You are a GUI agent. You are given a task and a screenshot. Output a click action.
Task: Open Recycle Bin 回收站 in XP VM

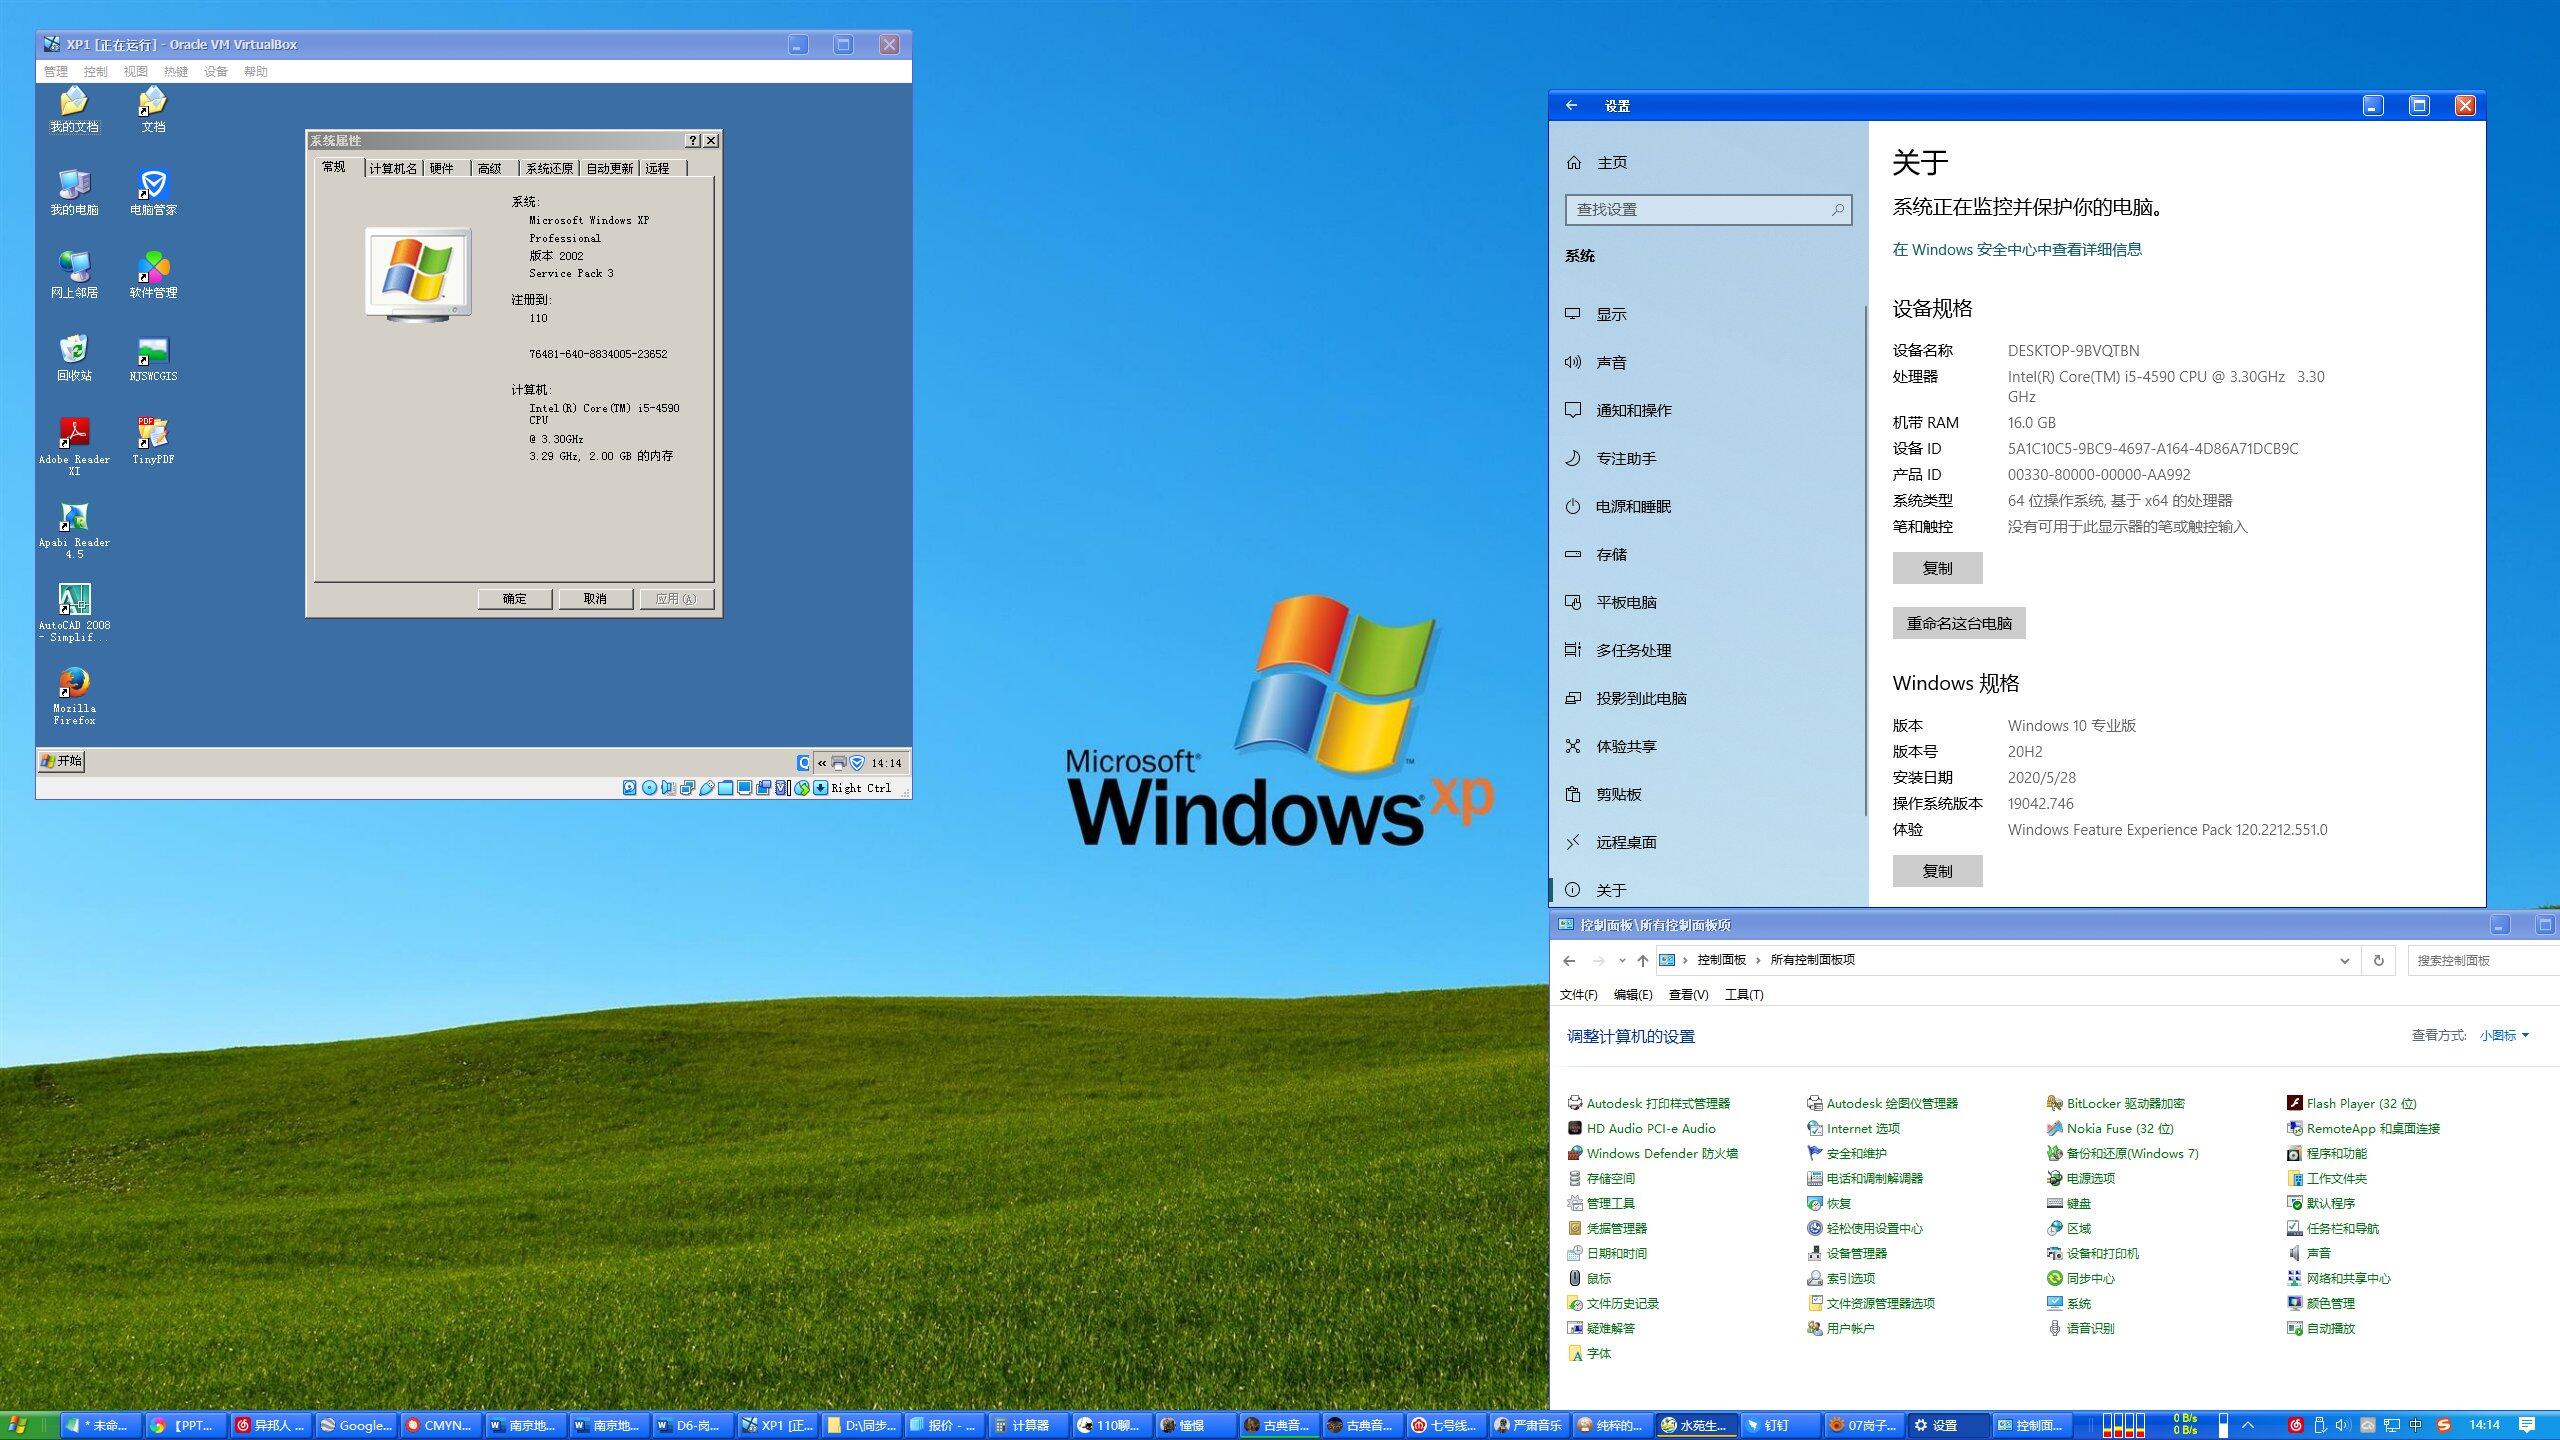click(x=74, y=359)
